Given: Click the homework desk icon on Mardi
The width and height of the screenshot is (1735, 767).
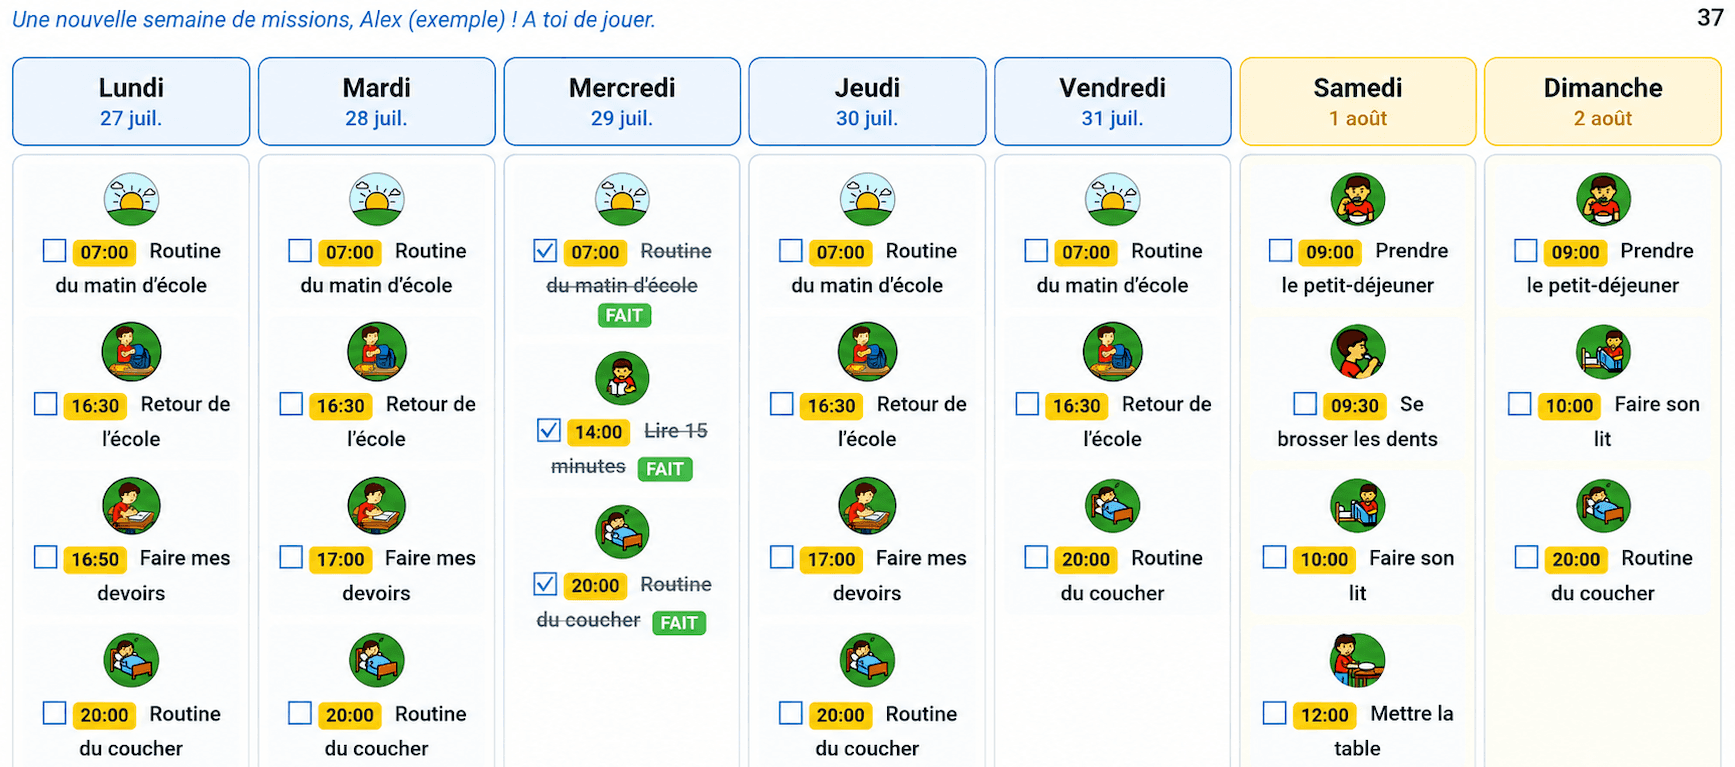Looking at the screenshot, I should point(376,505).
